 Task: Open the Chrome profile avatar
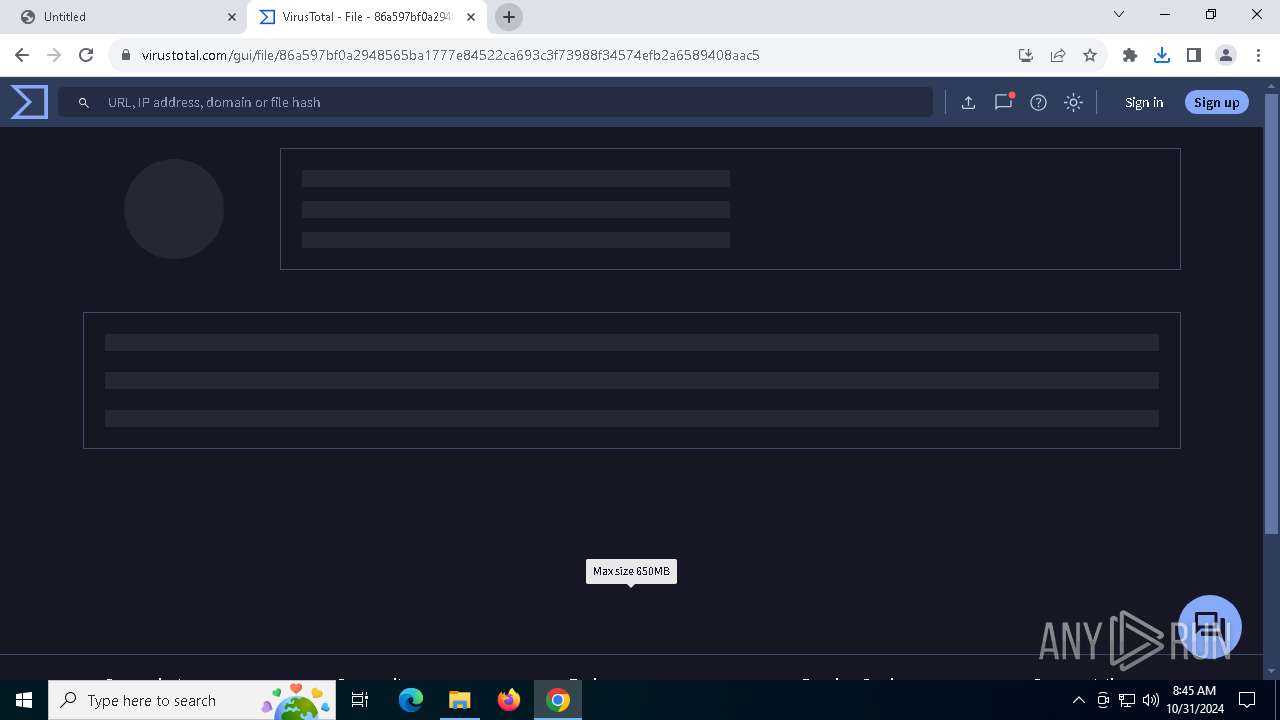(x=1226, y=55)
